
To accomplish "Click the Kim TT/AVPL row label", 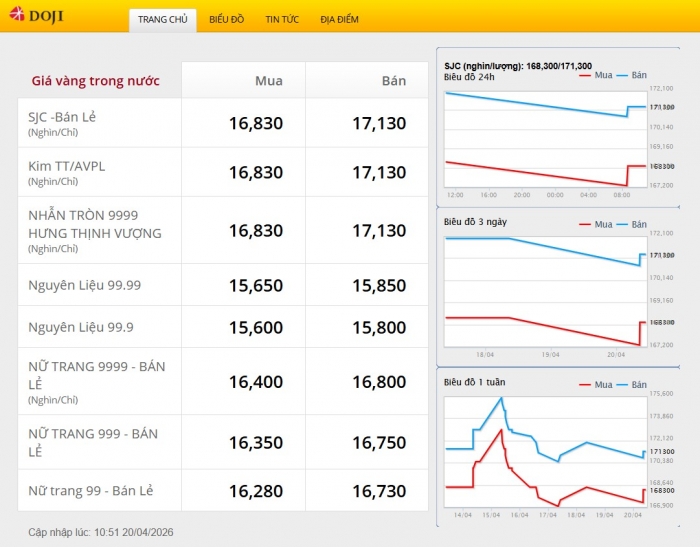I will pos(66,166).
